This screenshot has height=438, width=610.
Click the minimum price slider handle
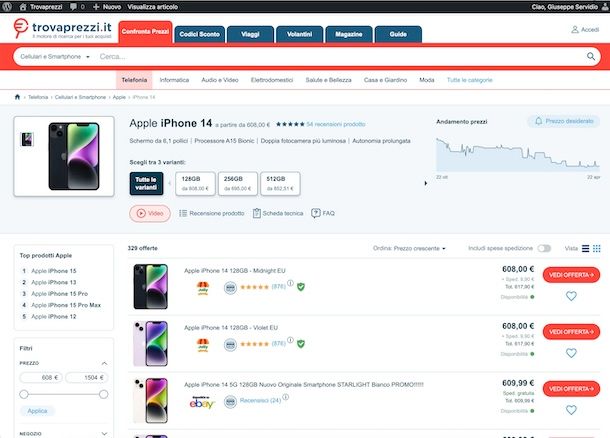click(24, 394)
